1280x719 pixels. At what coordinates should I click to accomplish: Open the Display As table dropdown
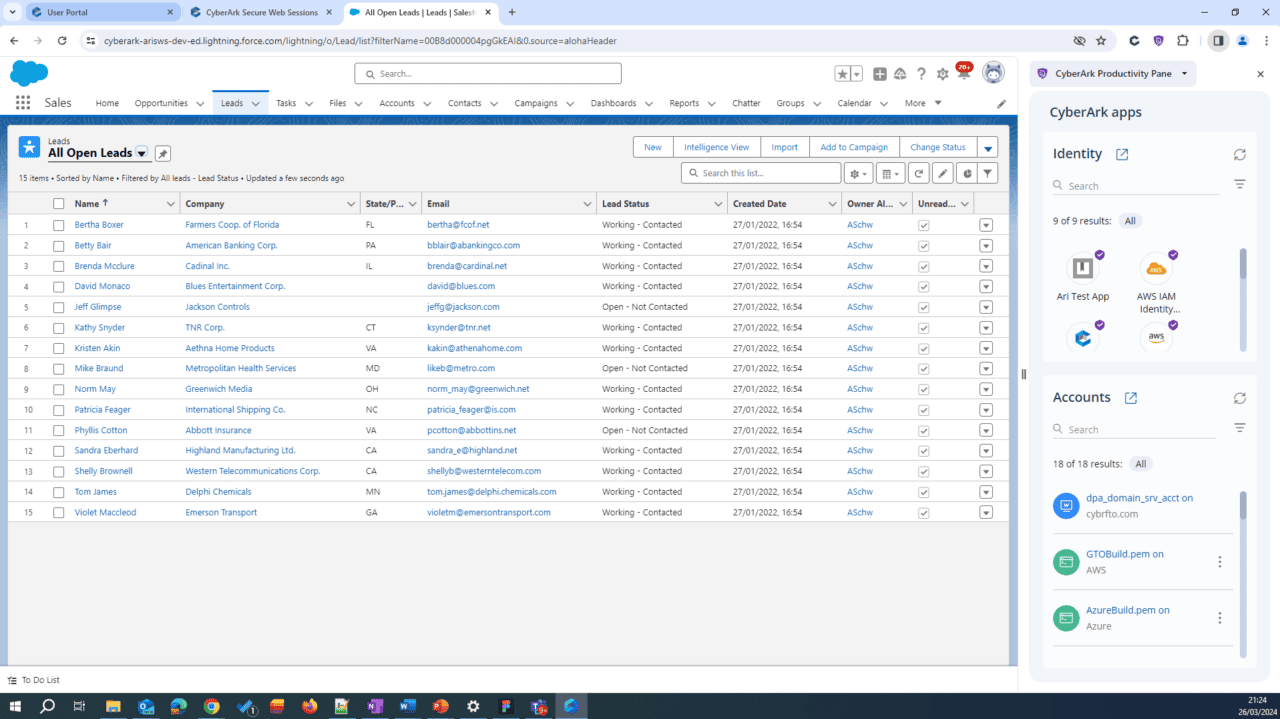coord(888,172)
